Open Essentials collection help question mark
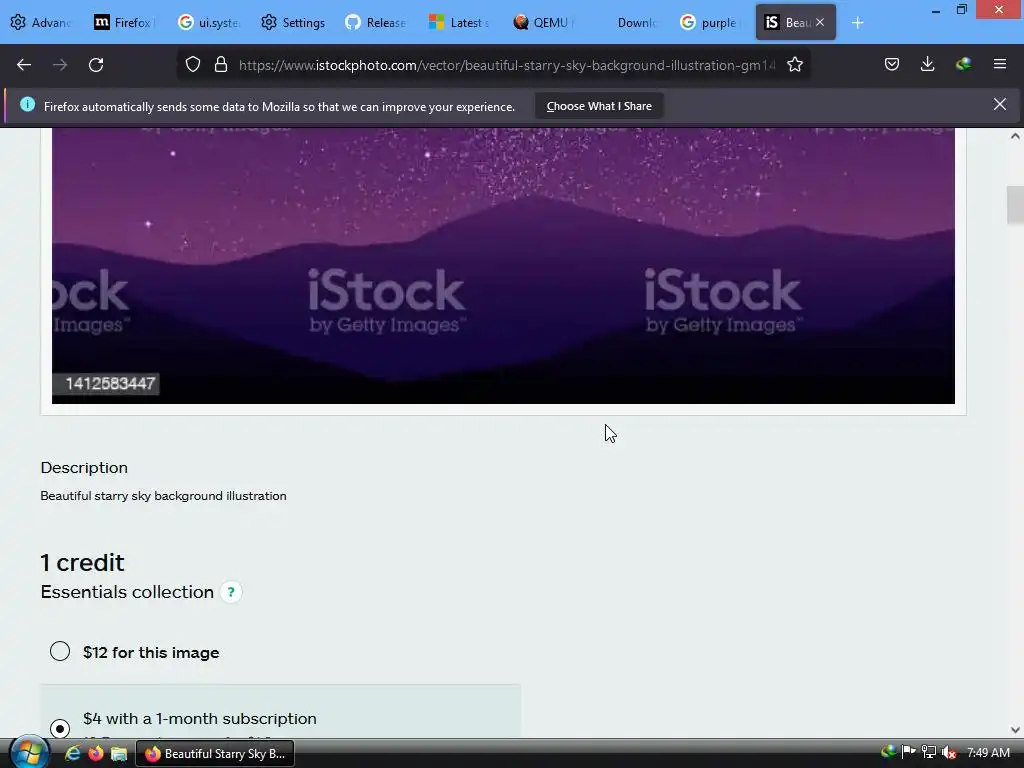This screenshot has height=768, width=1024. [231, 592]
